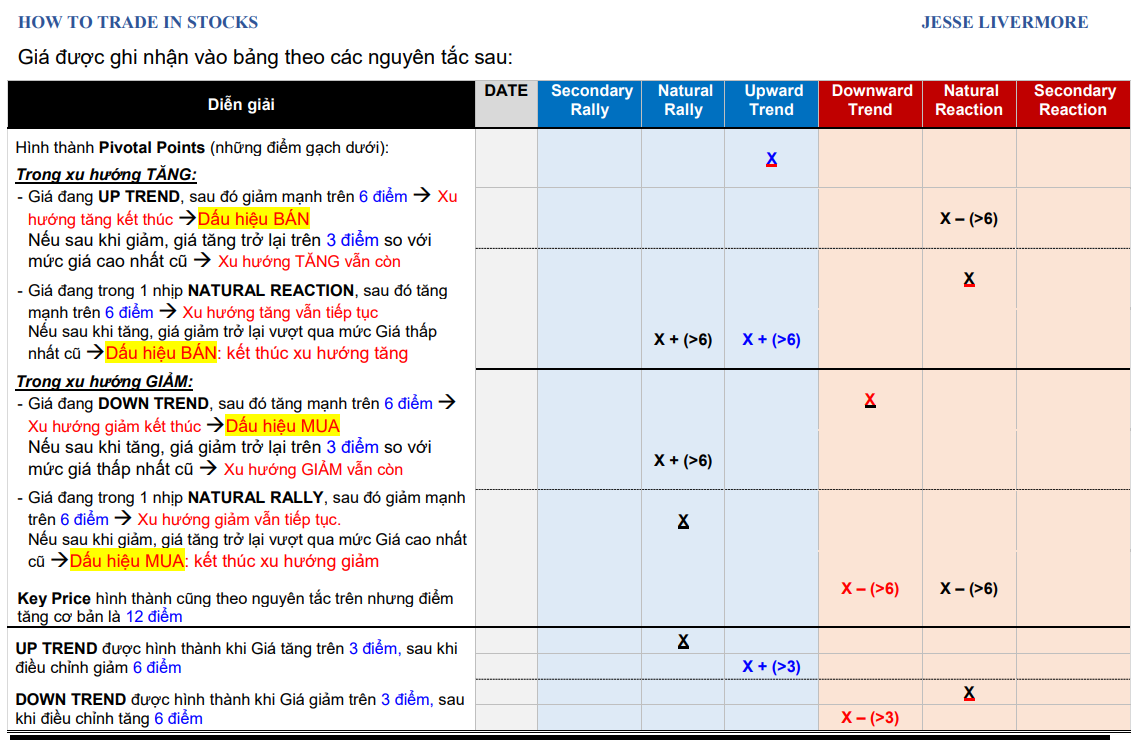Image resolution: width=1148 pixels, height=751 pixels.
Task: Click the red text "Xu hướng GIẢM vẫn còn"
Action: (x=313, y=470)
